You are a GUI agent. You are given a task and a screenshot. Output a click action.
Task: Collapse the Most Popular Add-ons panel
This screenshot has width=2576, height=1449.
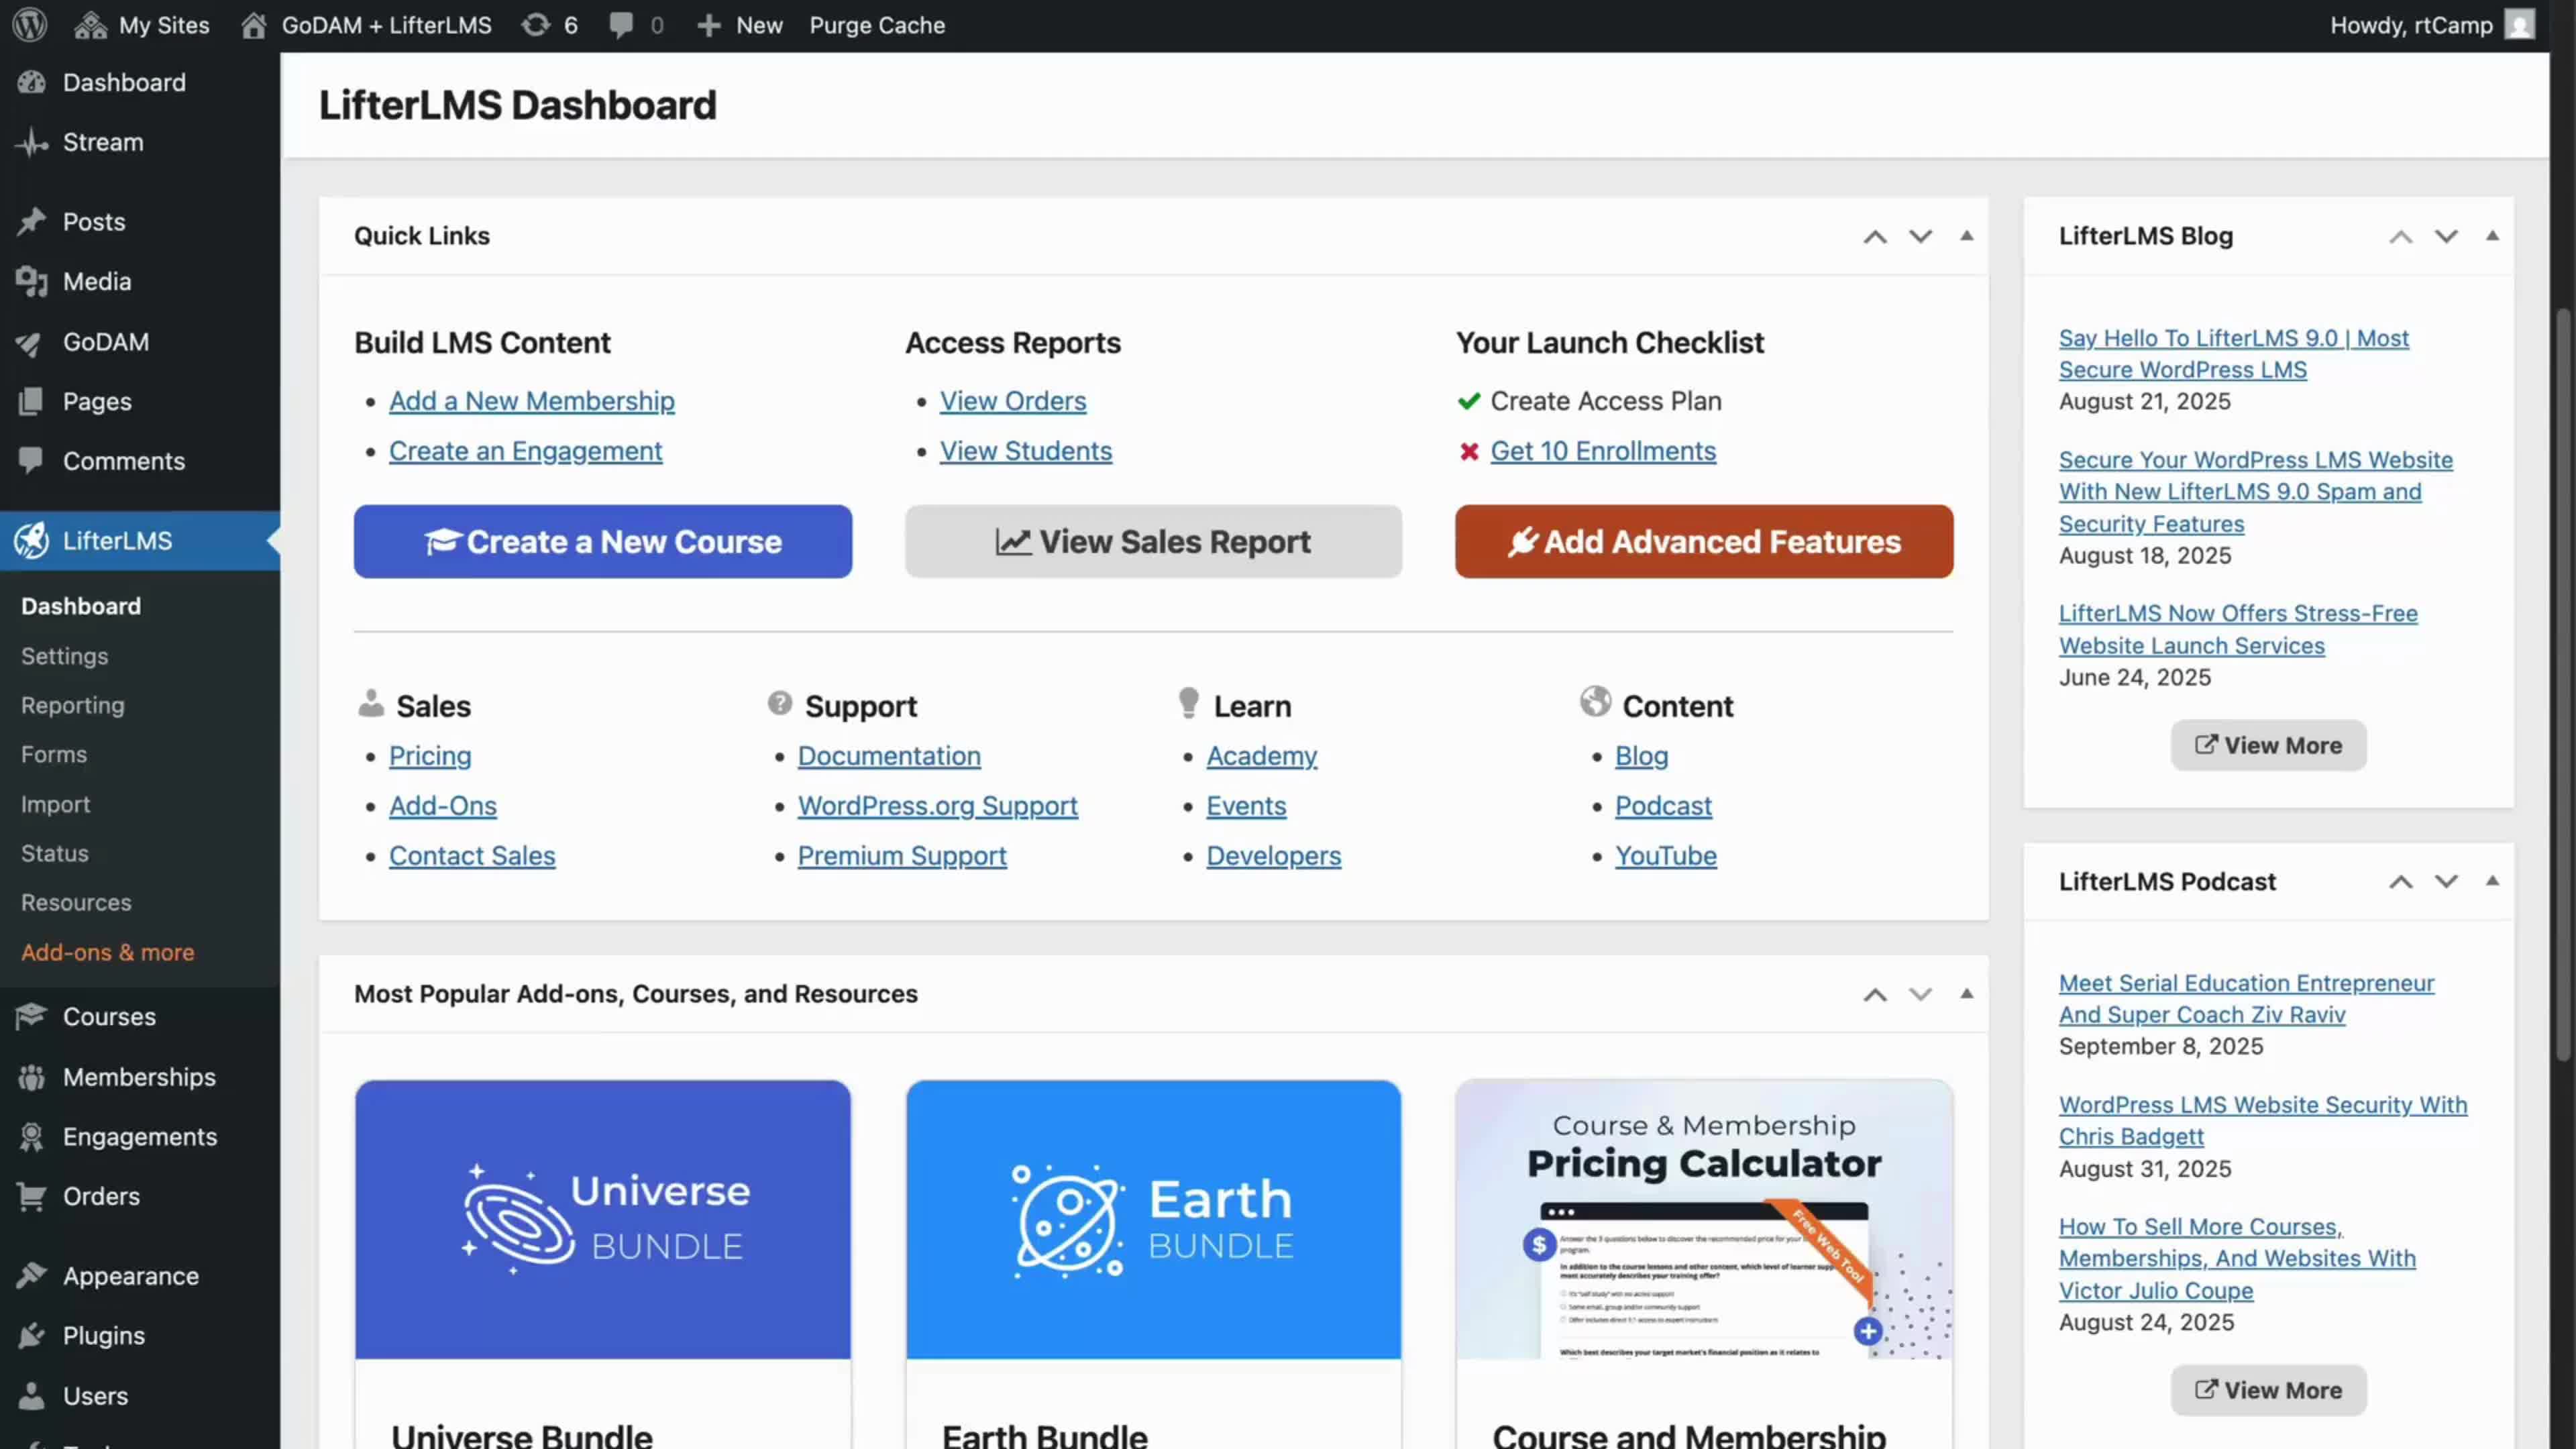pos(1967,994)
